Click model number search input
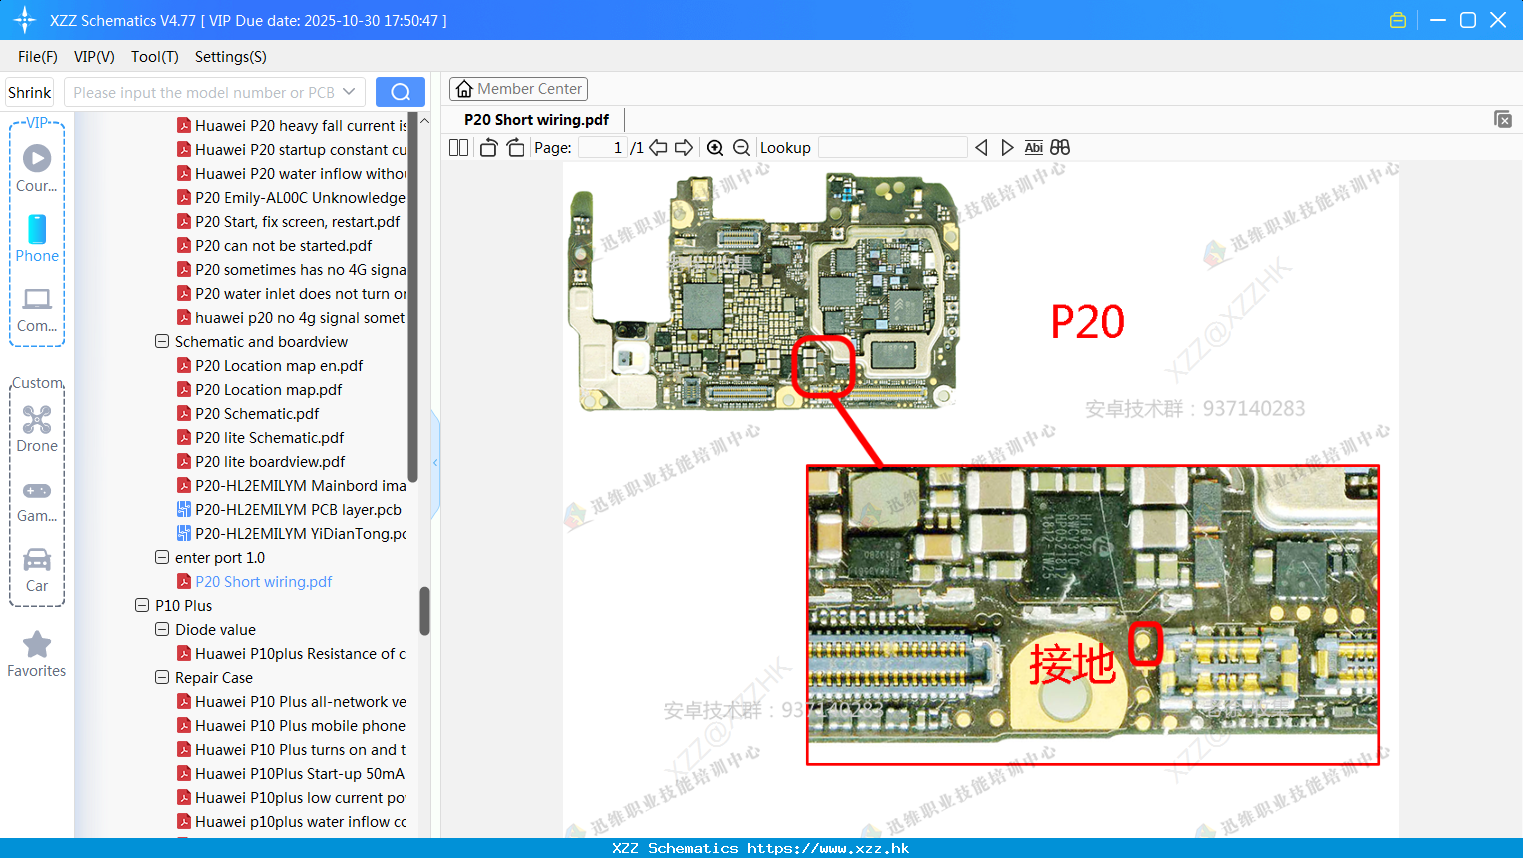This screenshot has width=1523, height=858. [x=204, y=92]
